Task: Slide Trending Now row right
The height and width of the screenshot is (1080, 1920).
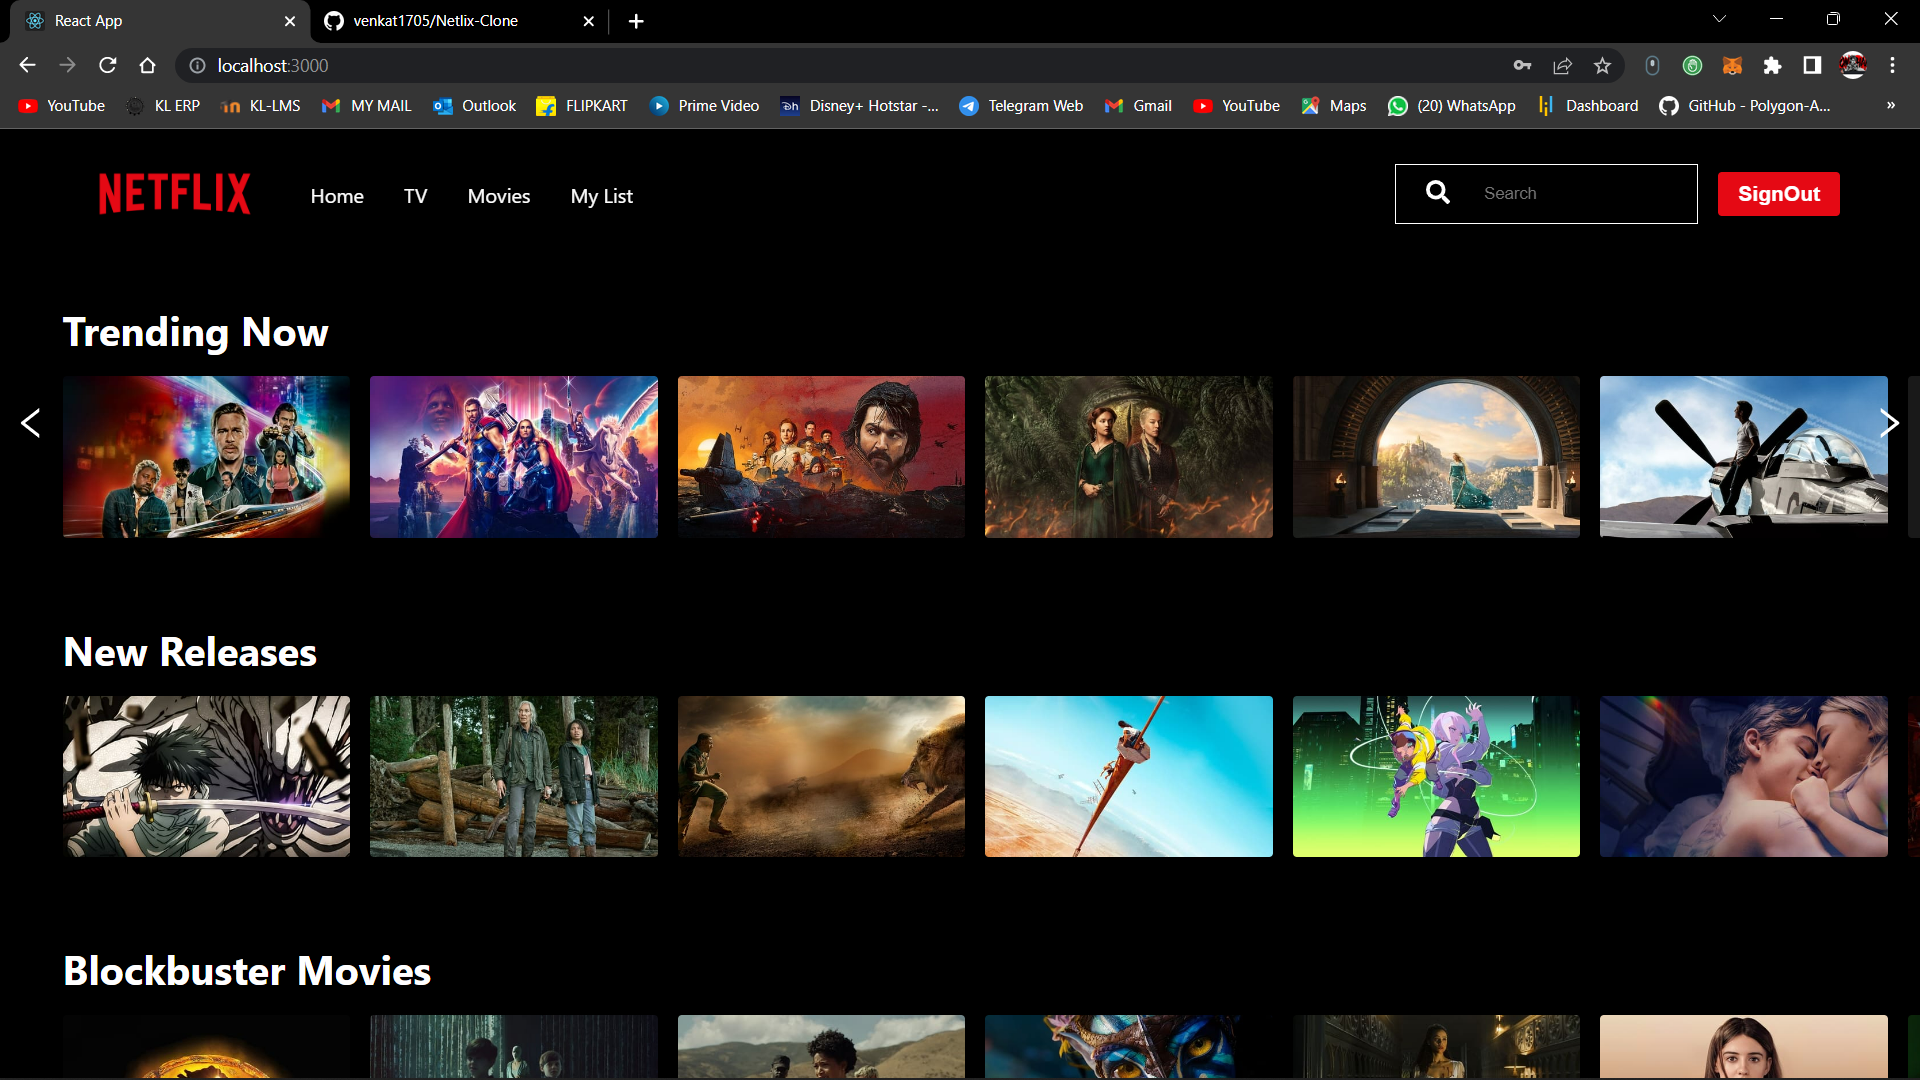Action: [1889, 423]
